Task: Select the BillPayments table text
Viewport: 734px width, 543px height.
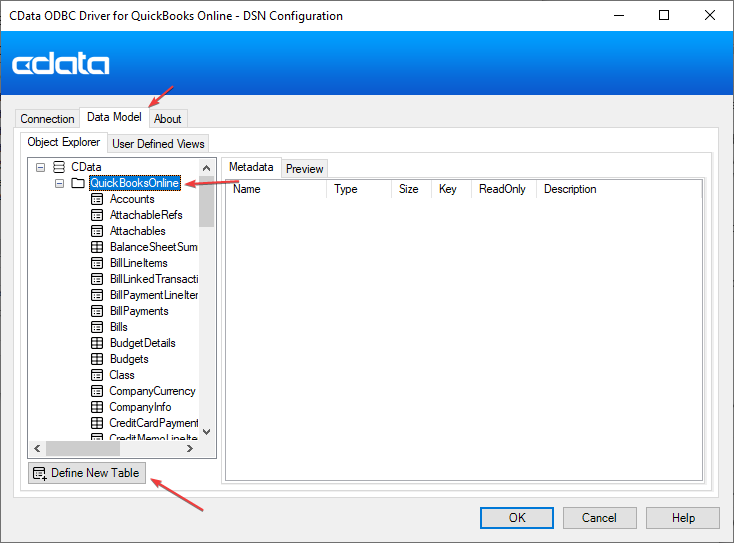Action: tap(139, 311)
